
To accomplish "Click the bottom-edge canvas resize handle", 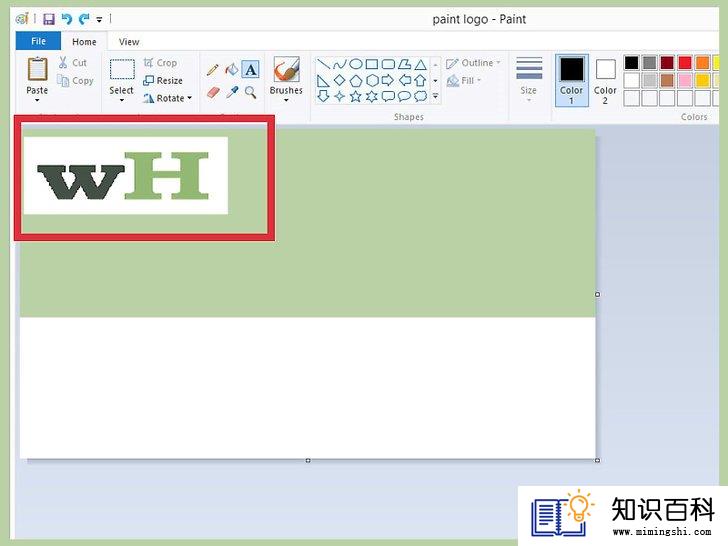I will point(308,460).
